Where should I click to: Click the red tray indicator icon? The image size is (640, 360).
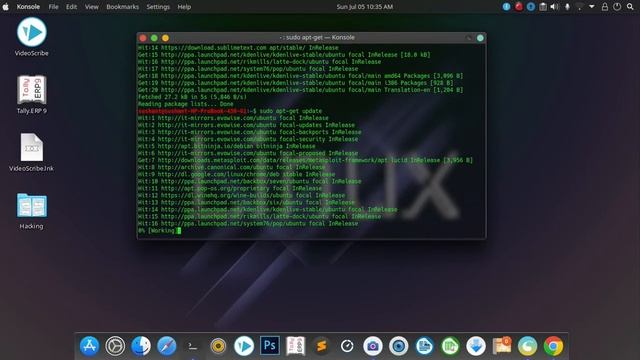click(x=519, y=7)
